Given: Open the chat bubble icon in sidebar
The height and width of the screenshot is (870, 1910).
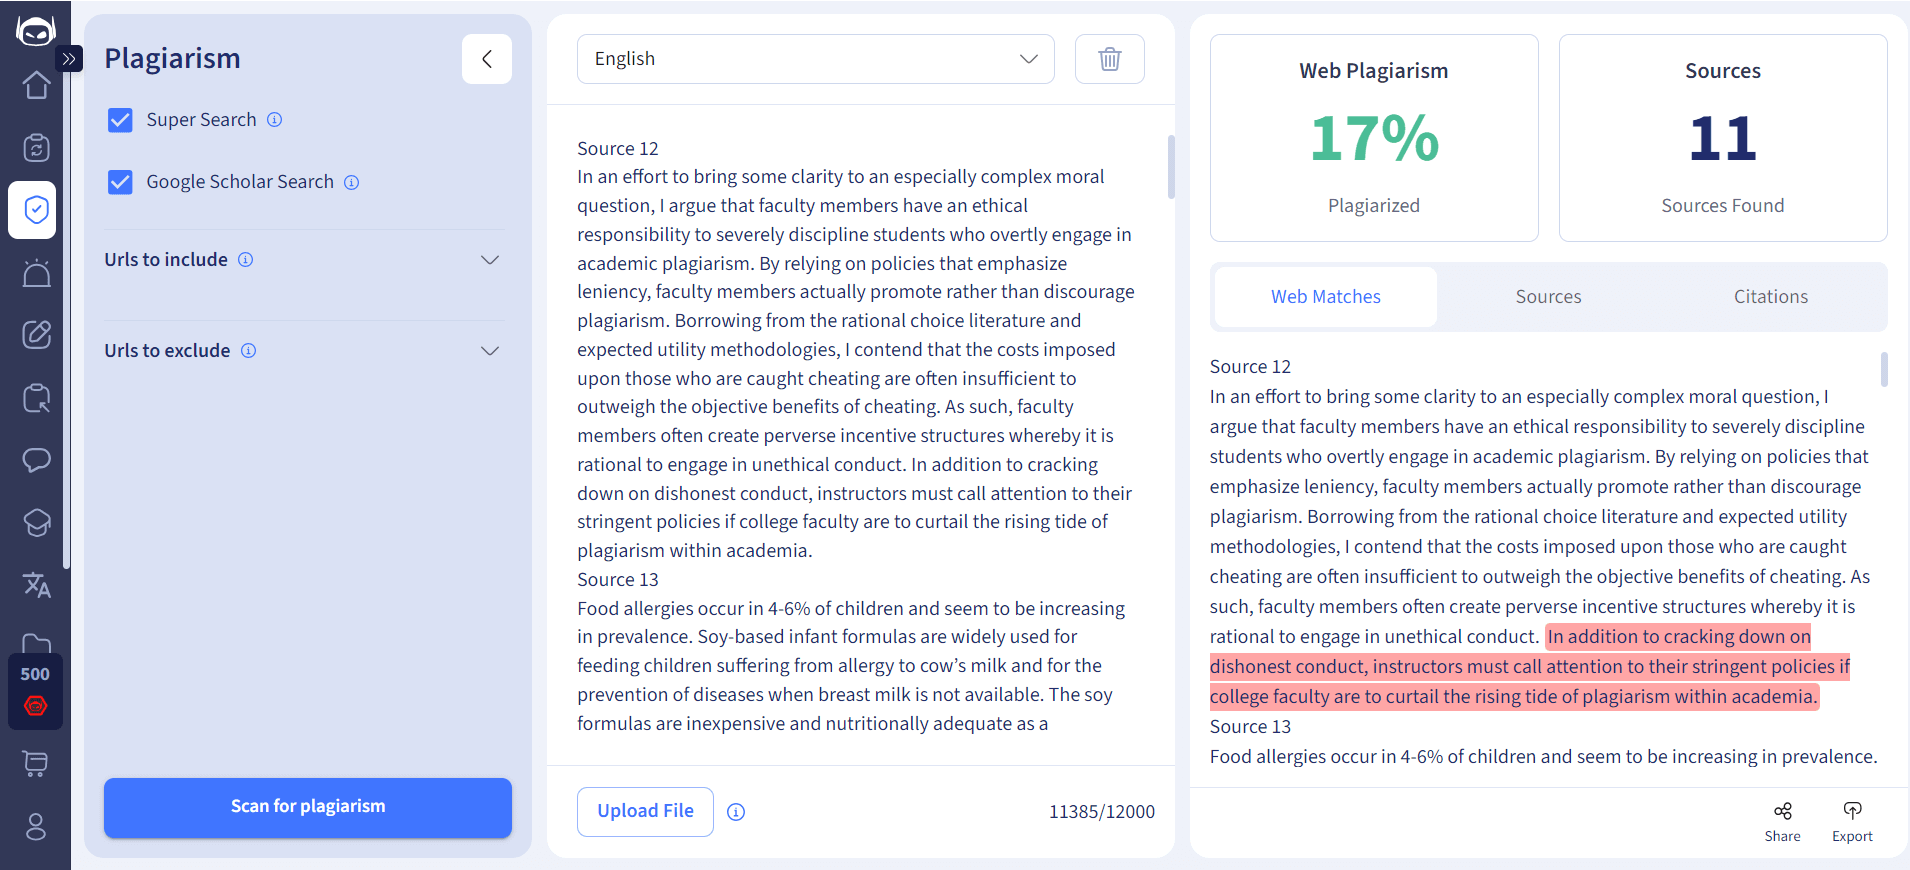Looking at the screenshot, I should tap(36, 460).
